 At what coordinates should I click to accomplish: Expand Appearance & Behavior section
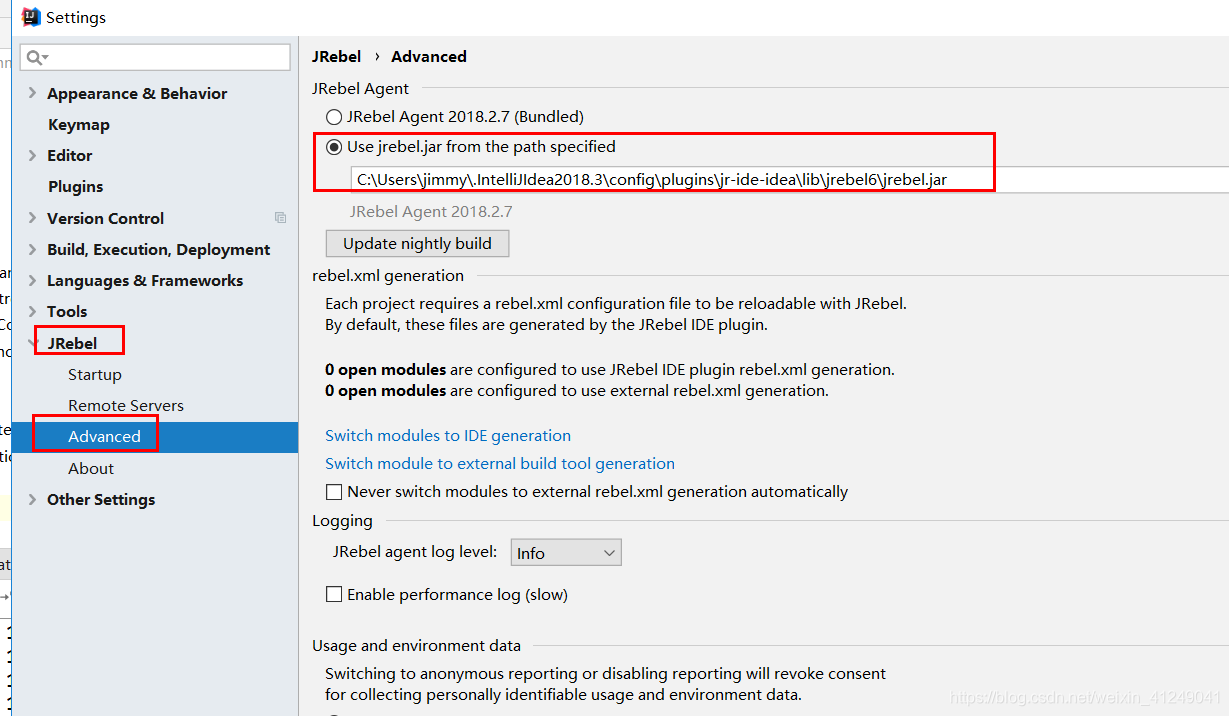click(x=33, y=93)
